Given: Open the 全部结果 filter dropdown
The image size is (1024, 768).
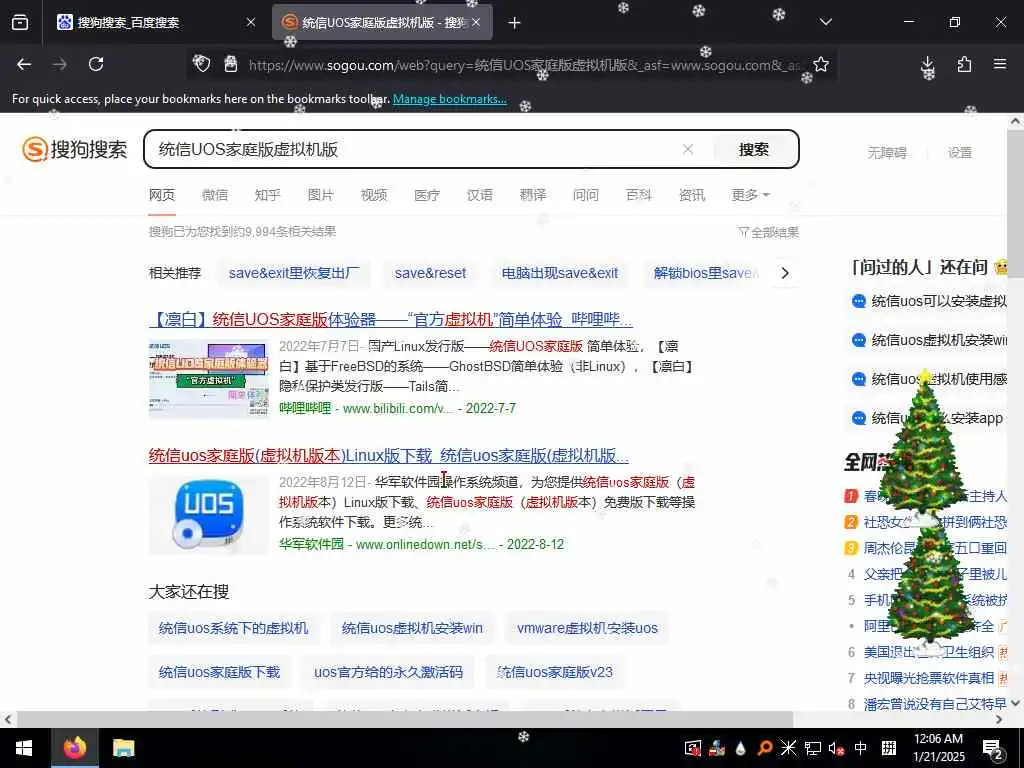Looking at the screenshot, I should click(769, 232).
